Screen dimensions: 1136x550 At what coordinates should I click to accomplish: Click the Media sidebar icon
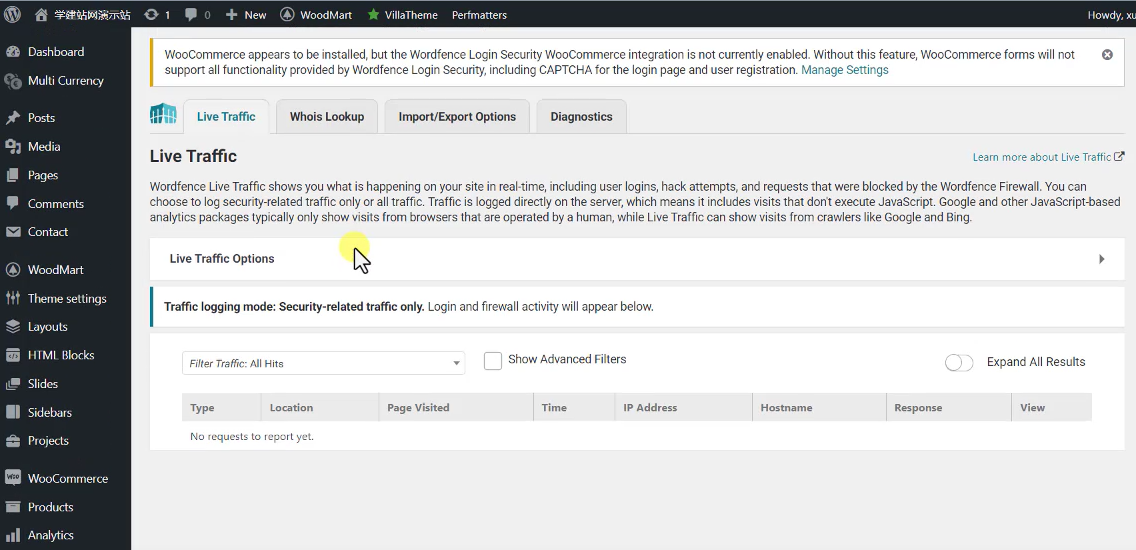[x=12, y=146]
